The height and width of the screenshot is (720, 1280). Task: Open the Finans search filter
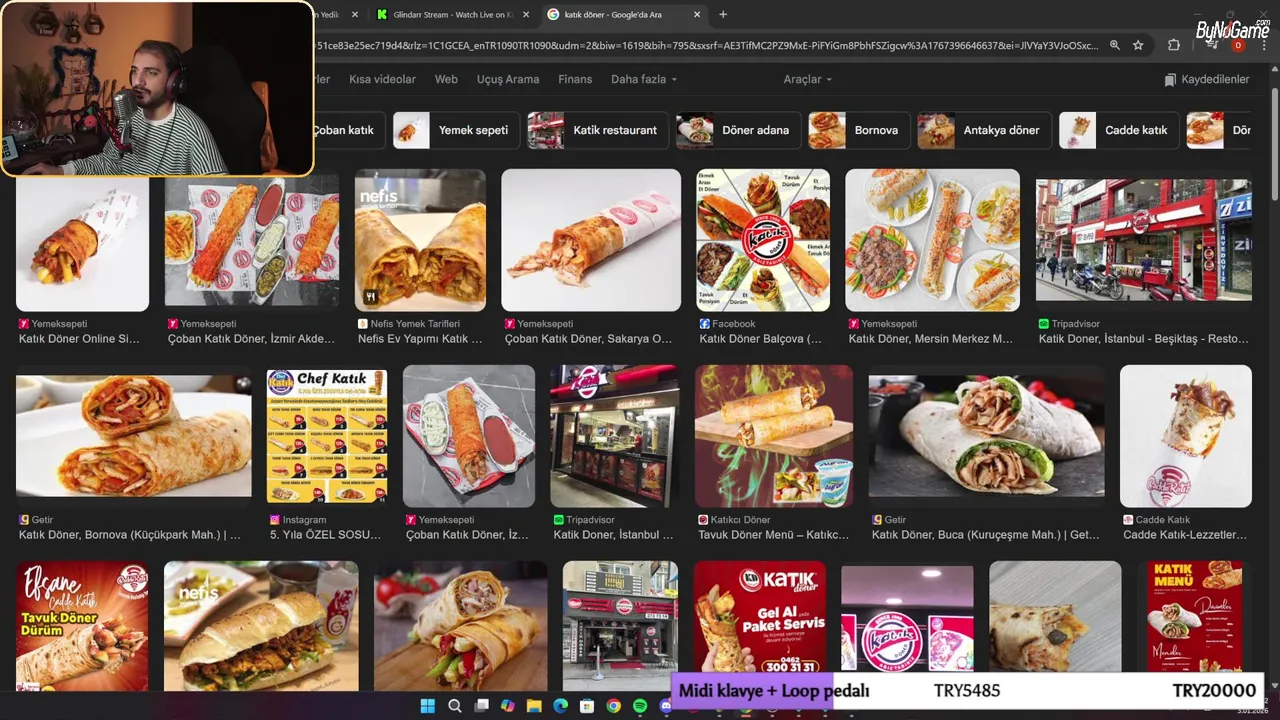[x=575, y=79]
